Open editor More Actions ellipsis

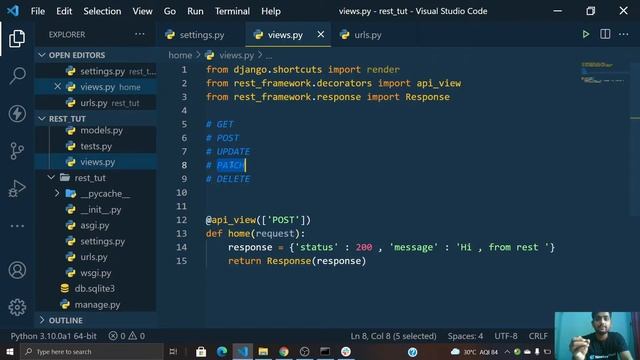623,34
